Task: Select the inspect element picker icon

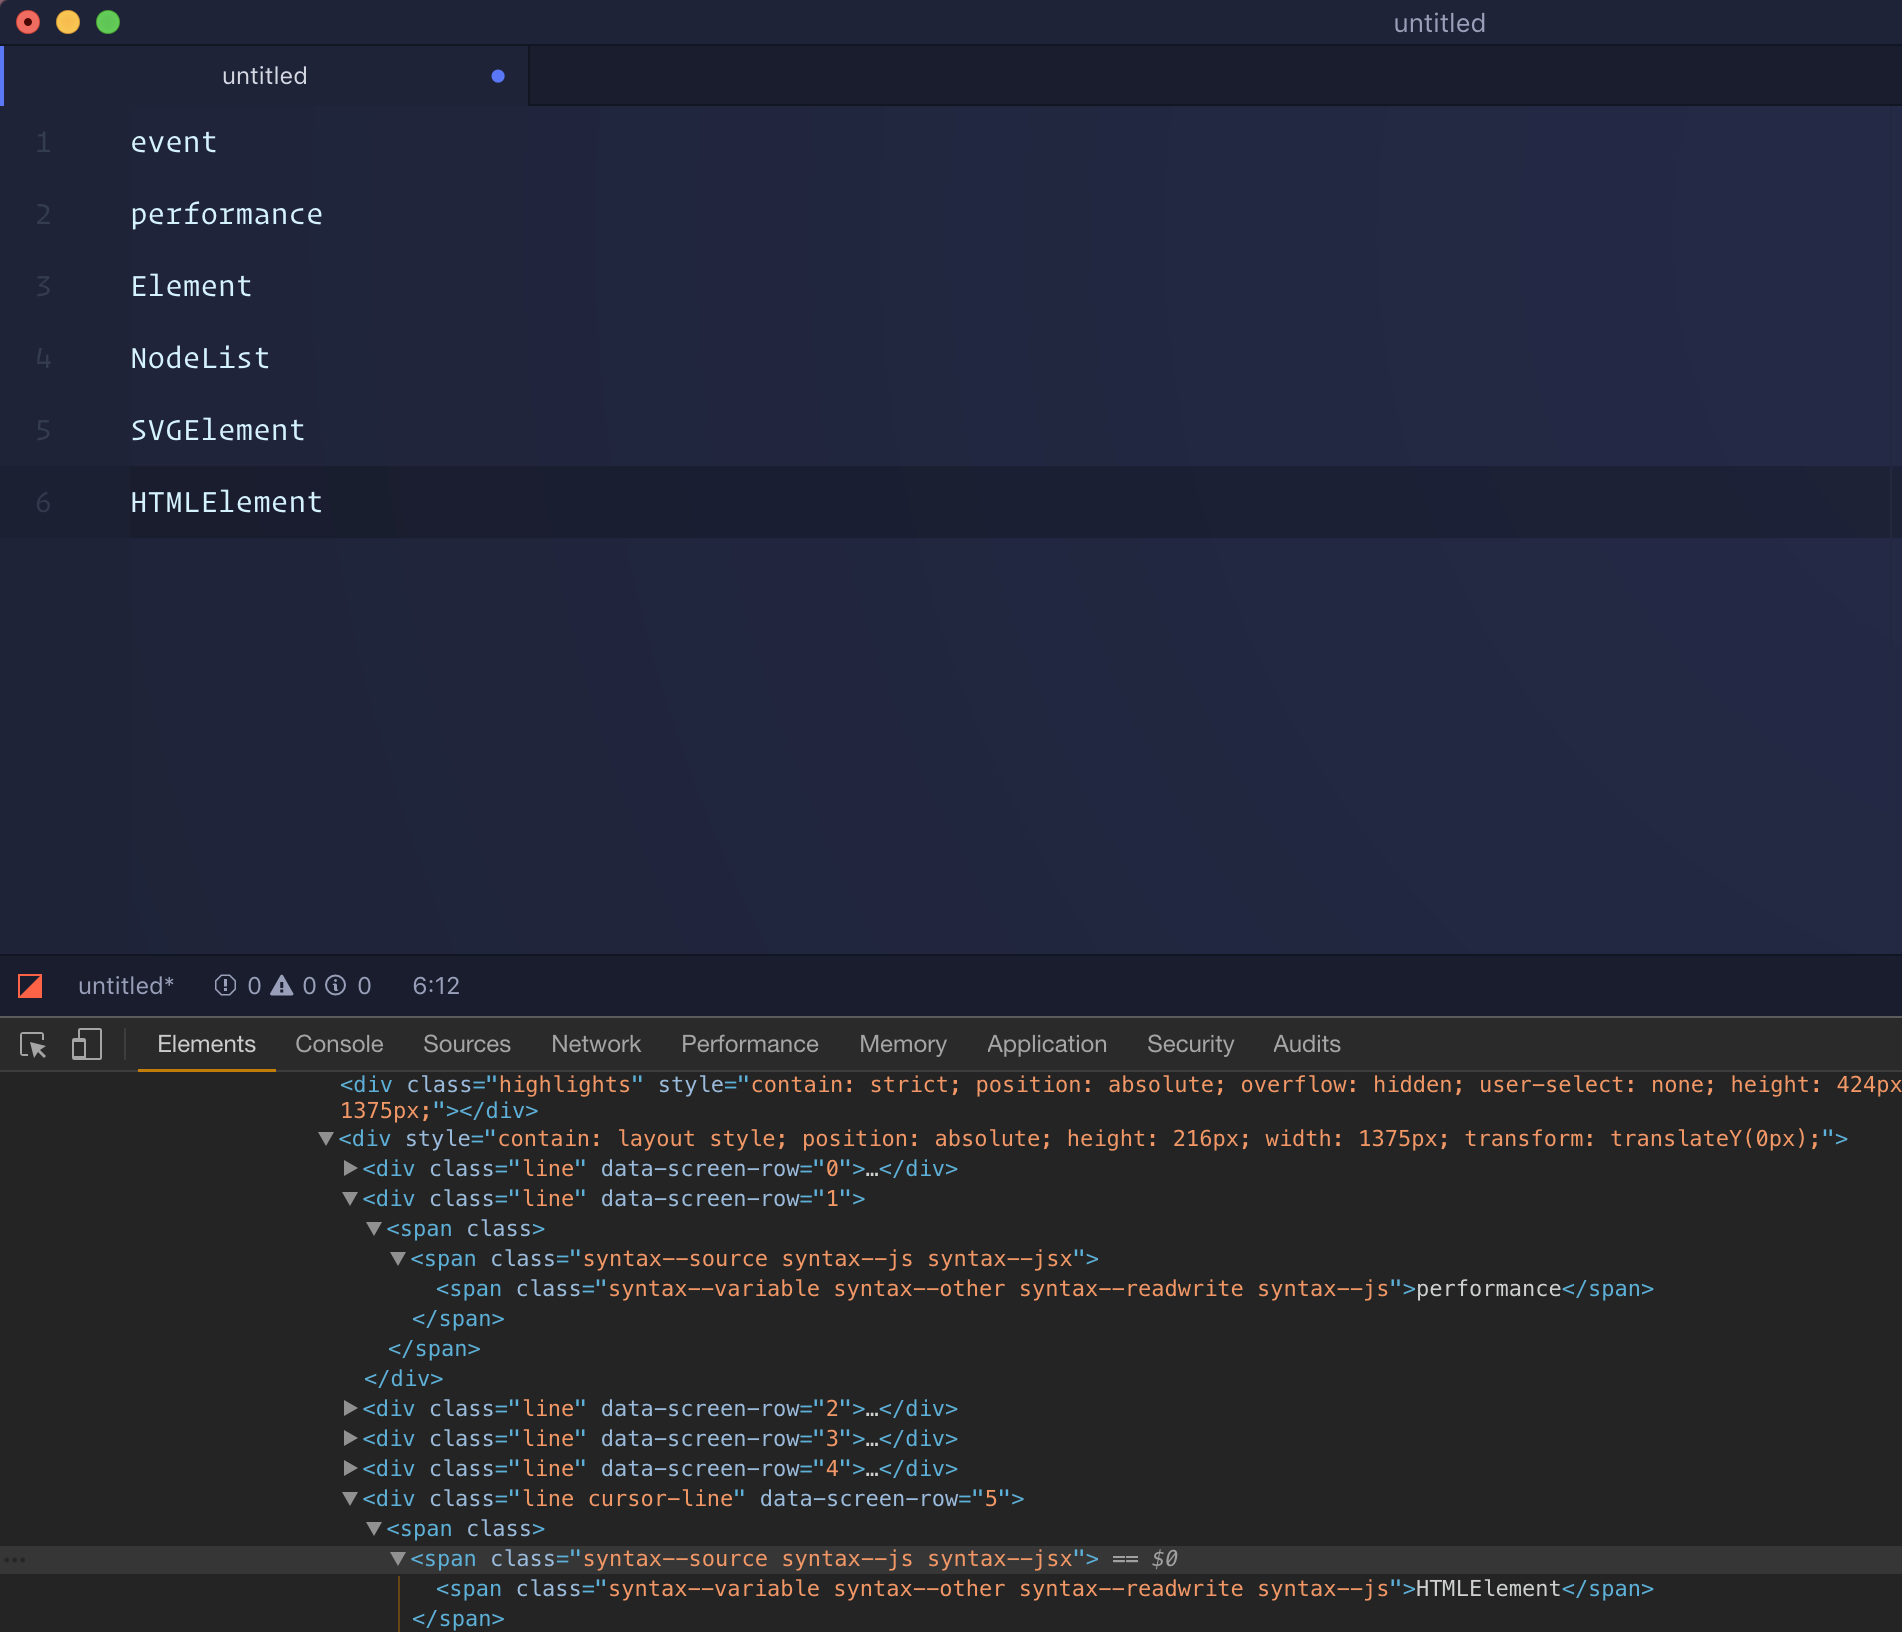Action: coord(33,1045)
